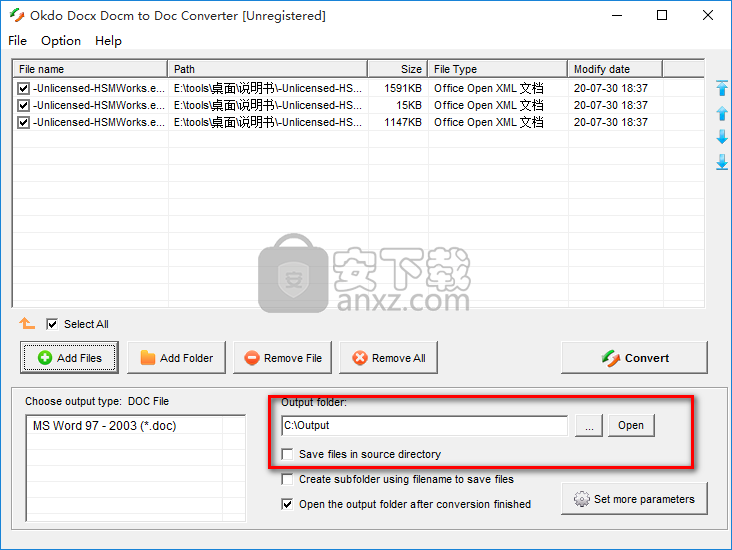732x550 pixels.
Task: Uncheck the 1147KB file's checkbox
Action: (23, 122)
